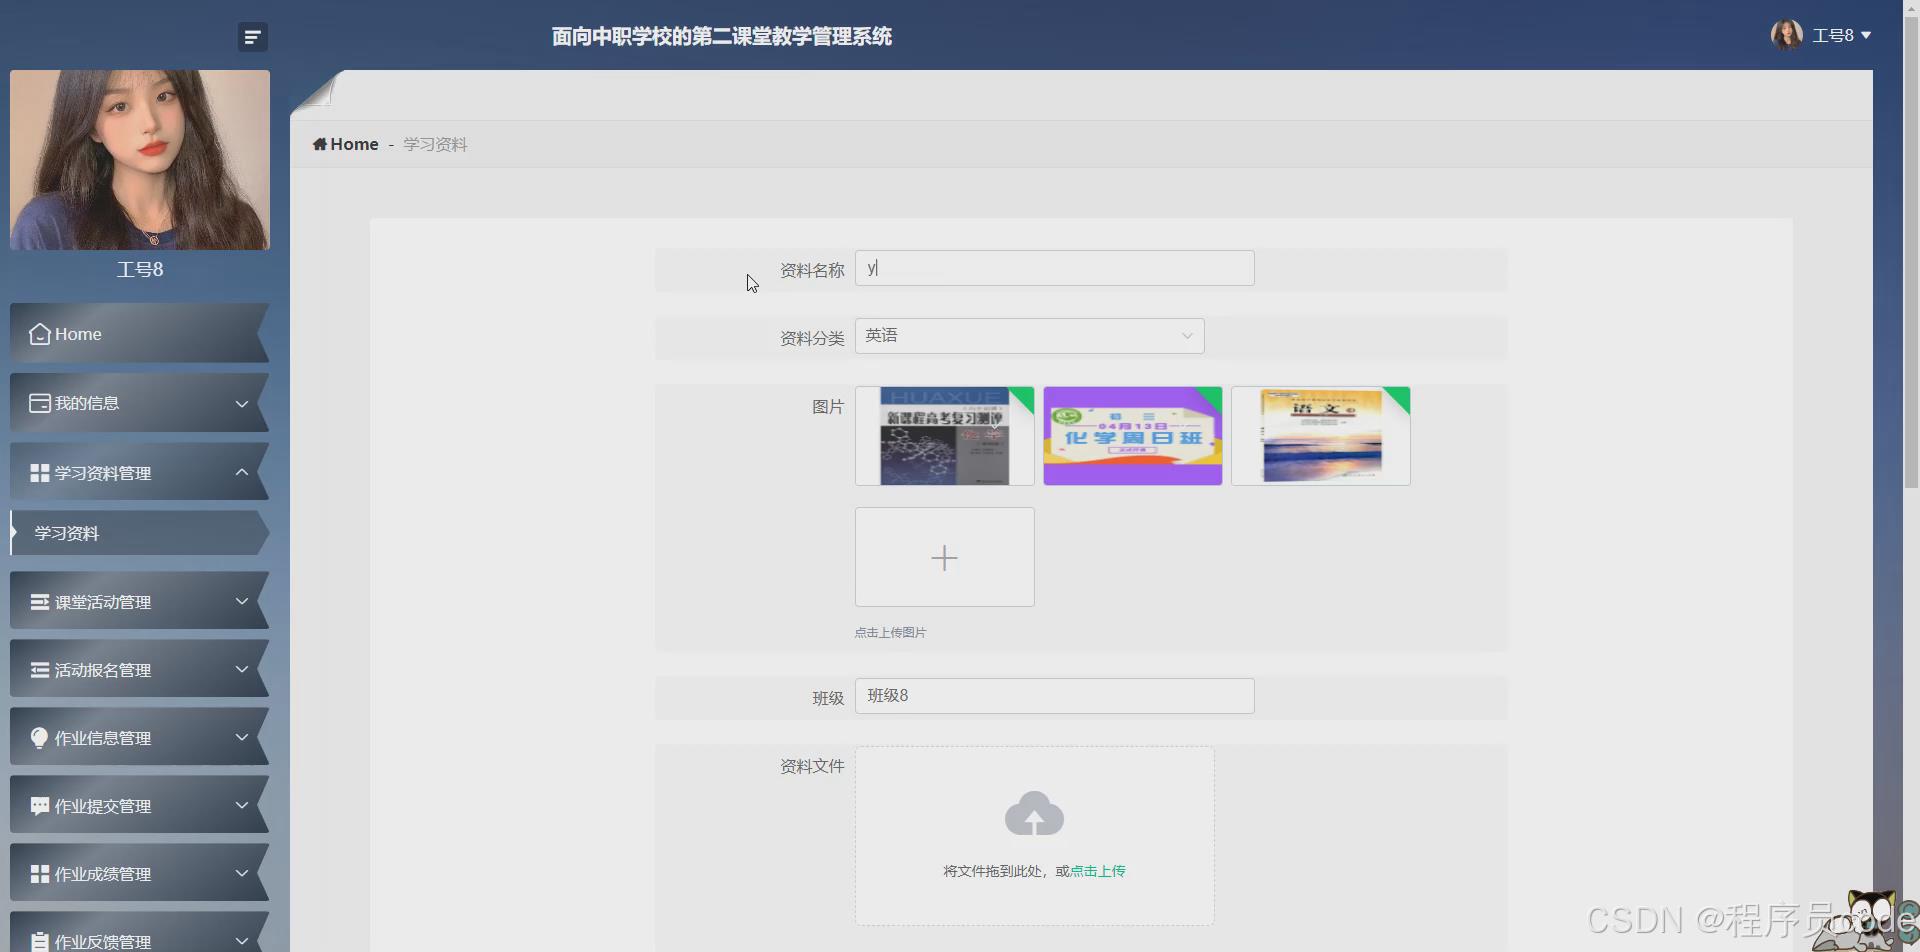Click the 作业提交管理 chat icon
Image resolution: width=1920 pixels, height=952 pixels.
pos(39,805)
